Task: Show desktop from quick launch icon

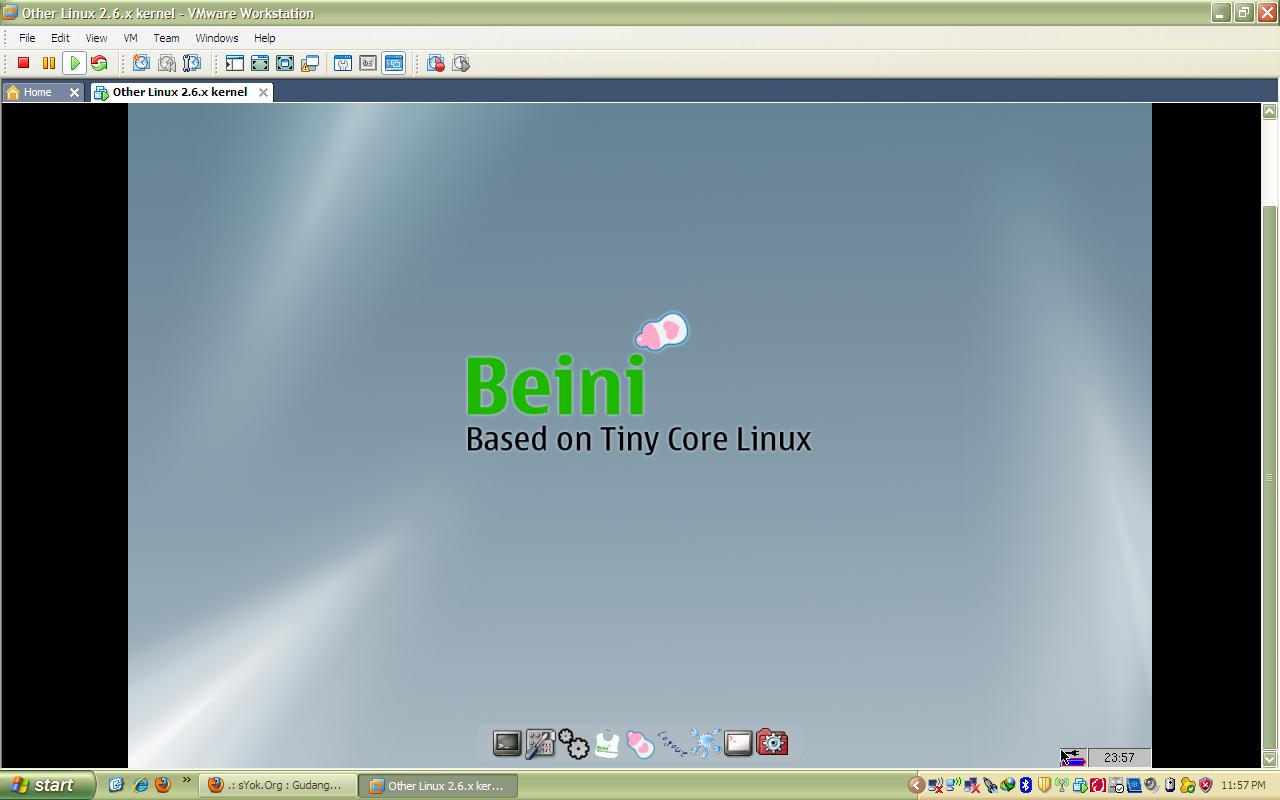Action: point(116,785)
